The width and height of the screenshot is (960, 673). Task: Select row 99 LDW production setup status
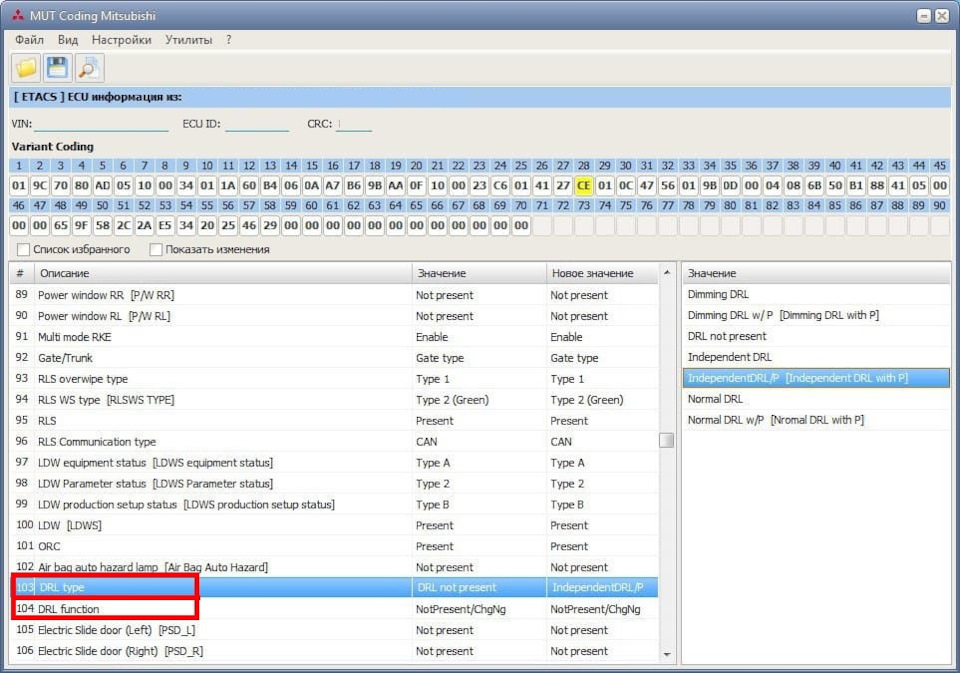coord(334,505)
